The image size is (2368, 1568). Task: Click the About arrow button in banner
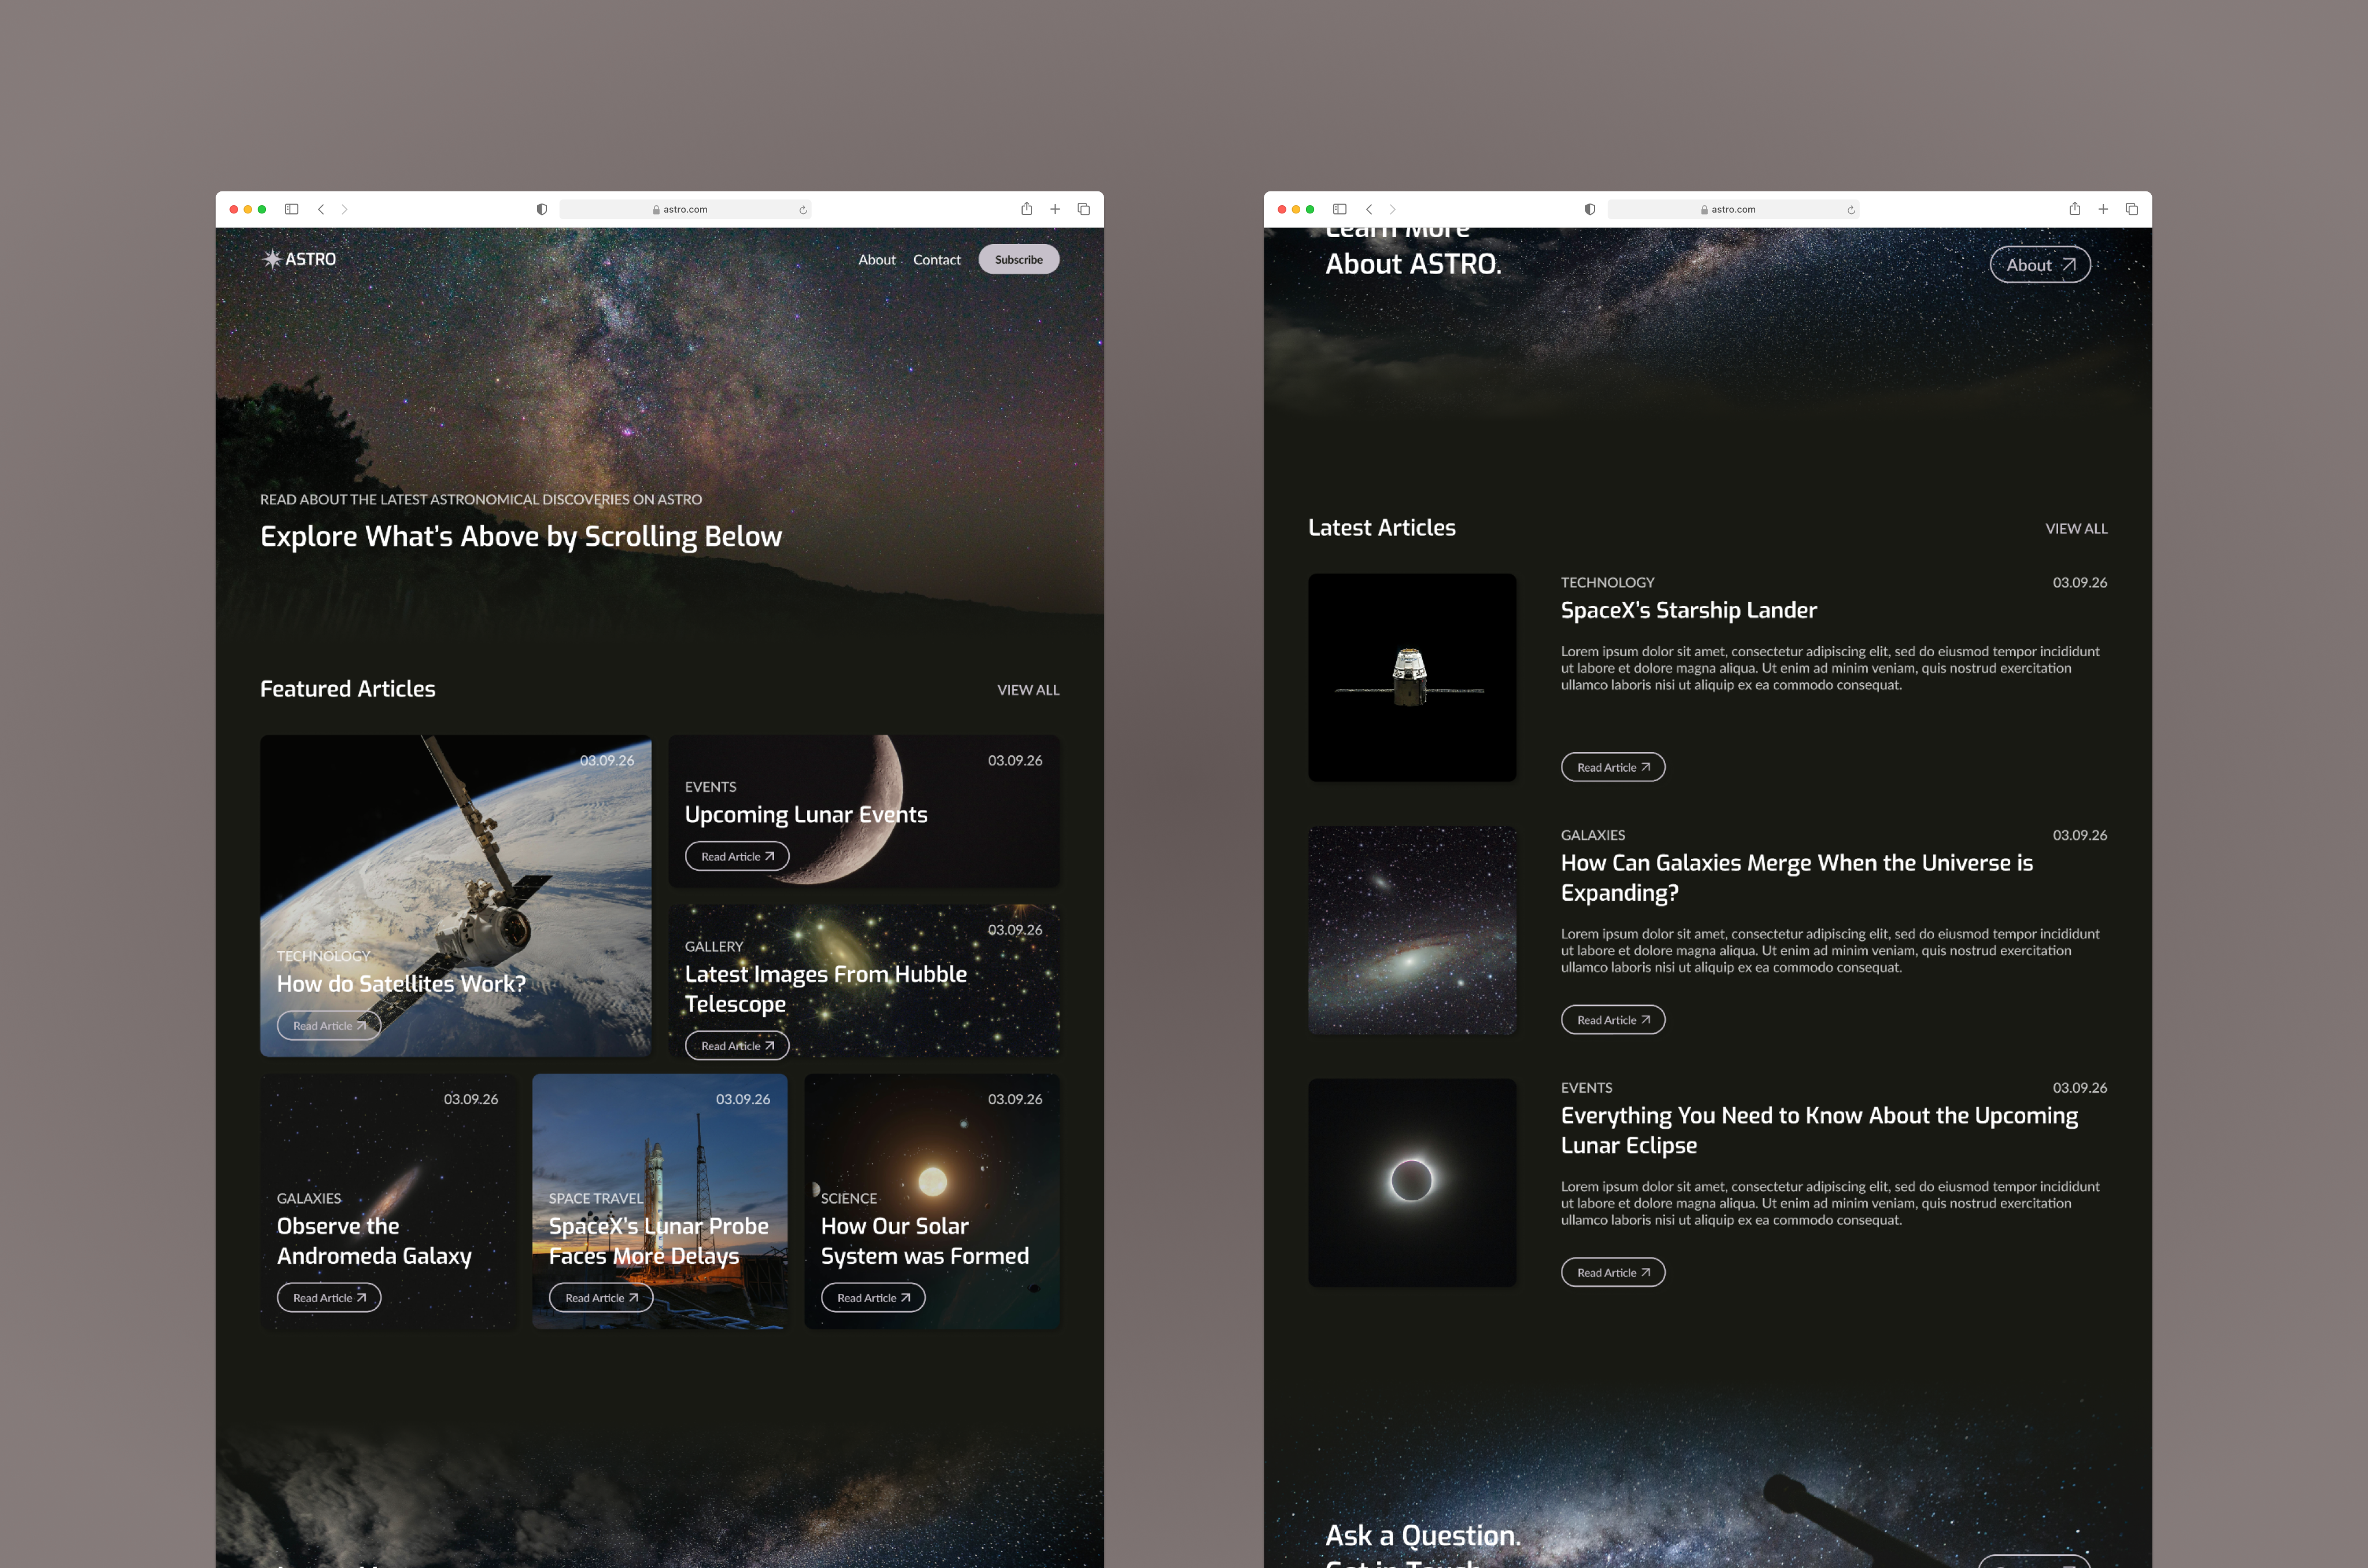pos(2039,265)
